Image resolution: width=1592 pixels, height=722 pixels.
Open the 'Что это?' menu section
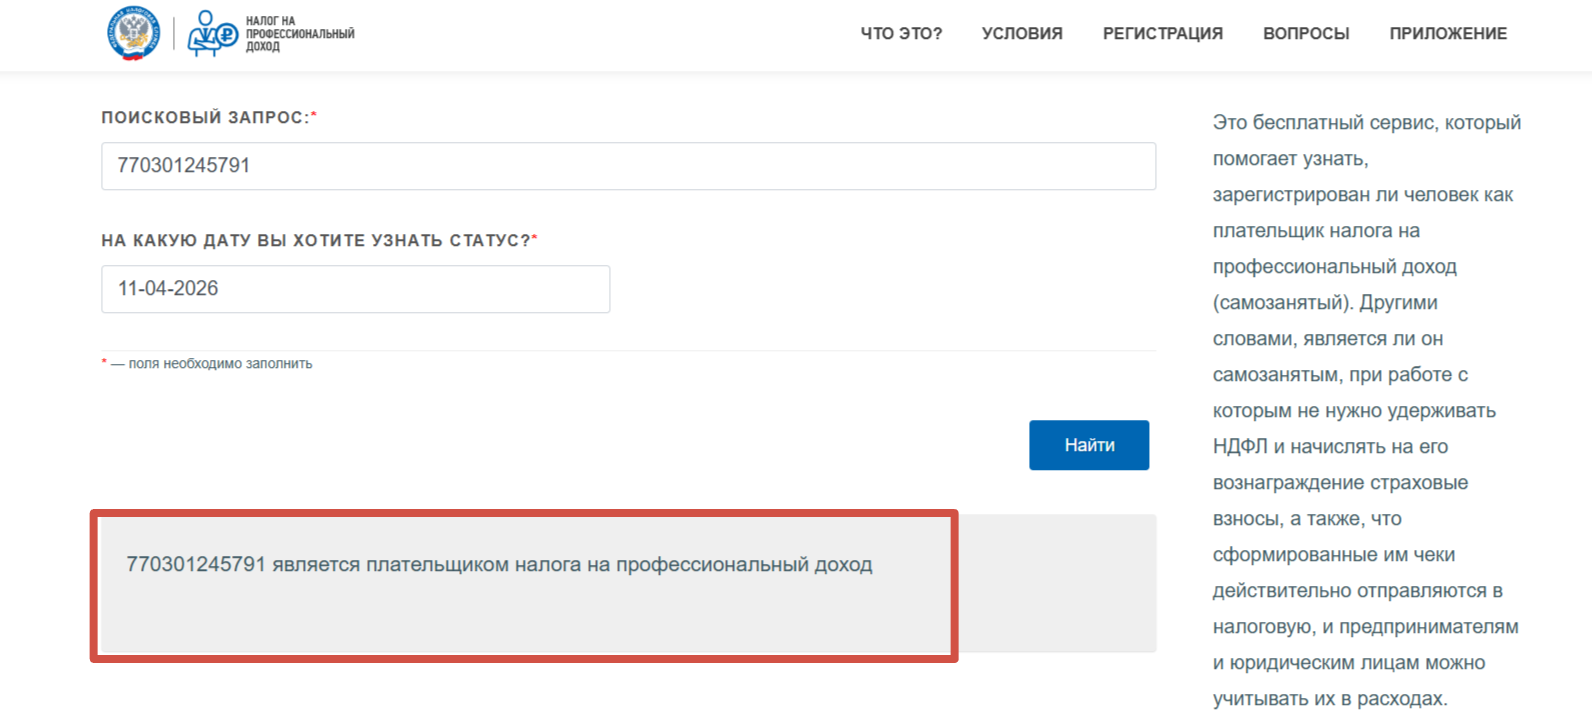tap(901, 34)
